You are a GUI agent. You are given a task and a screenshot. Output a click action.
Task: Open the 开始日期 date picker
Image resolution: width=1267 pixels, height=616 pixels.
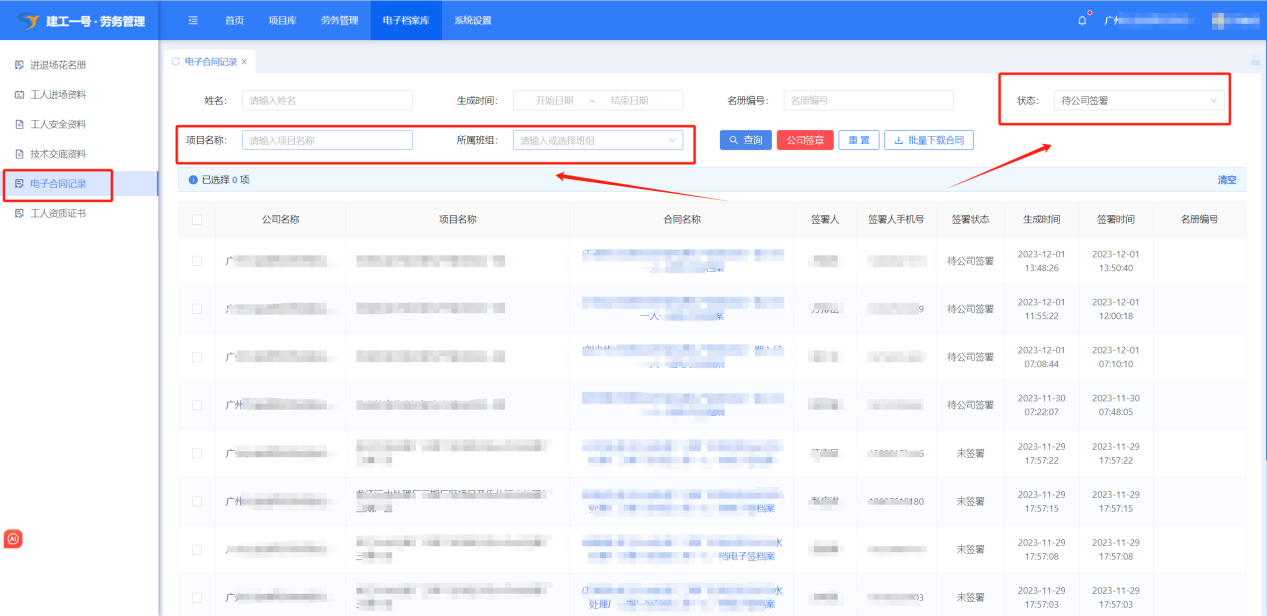[554, 100]
